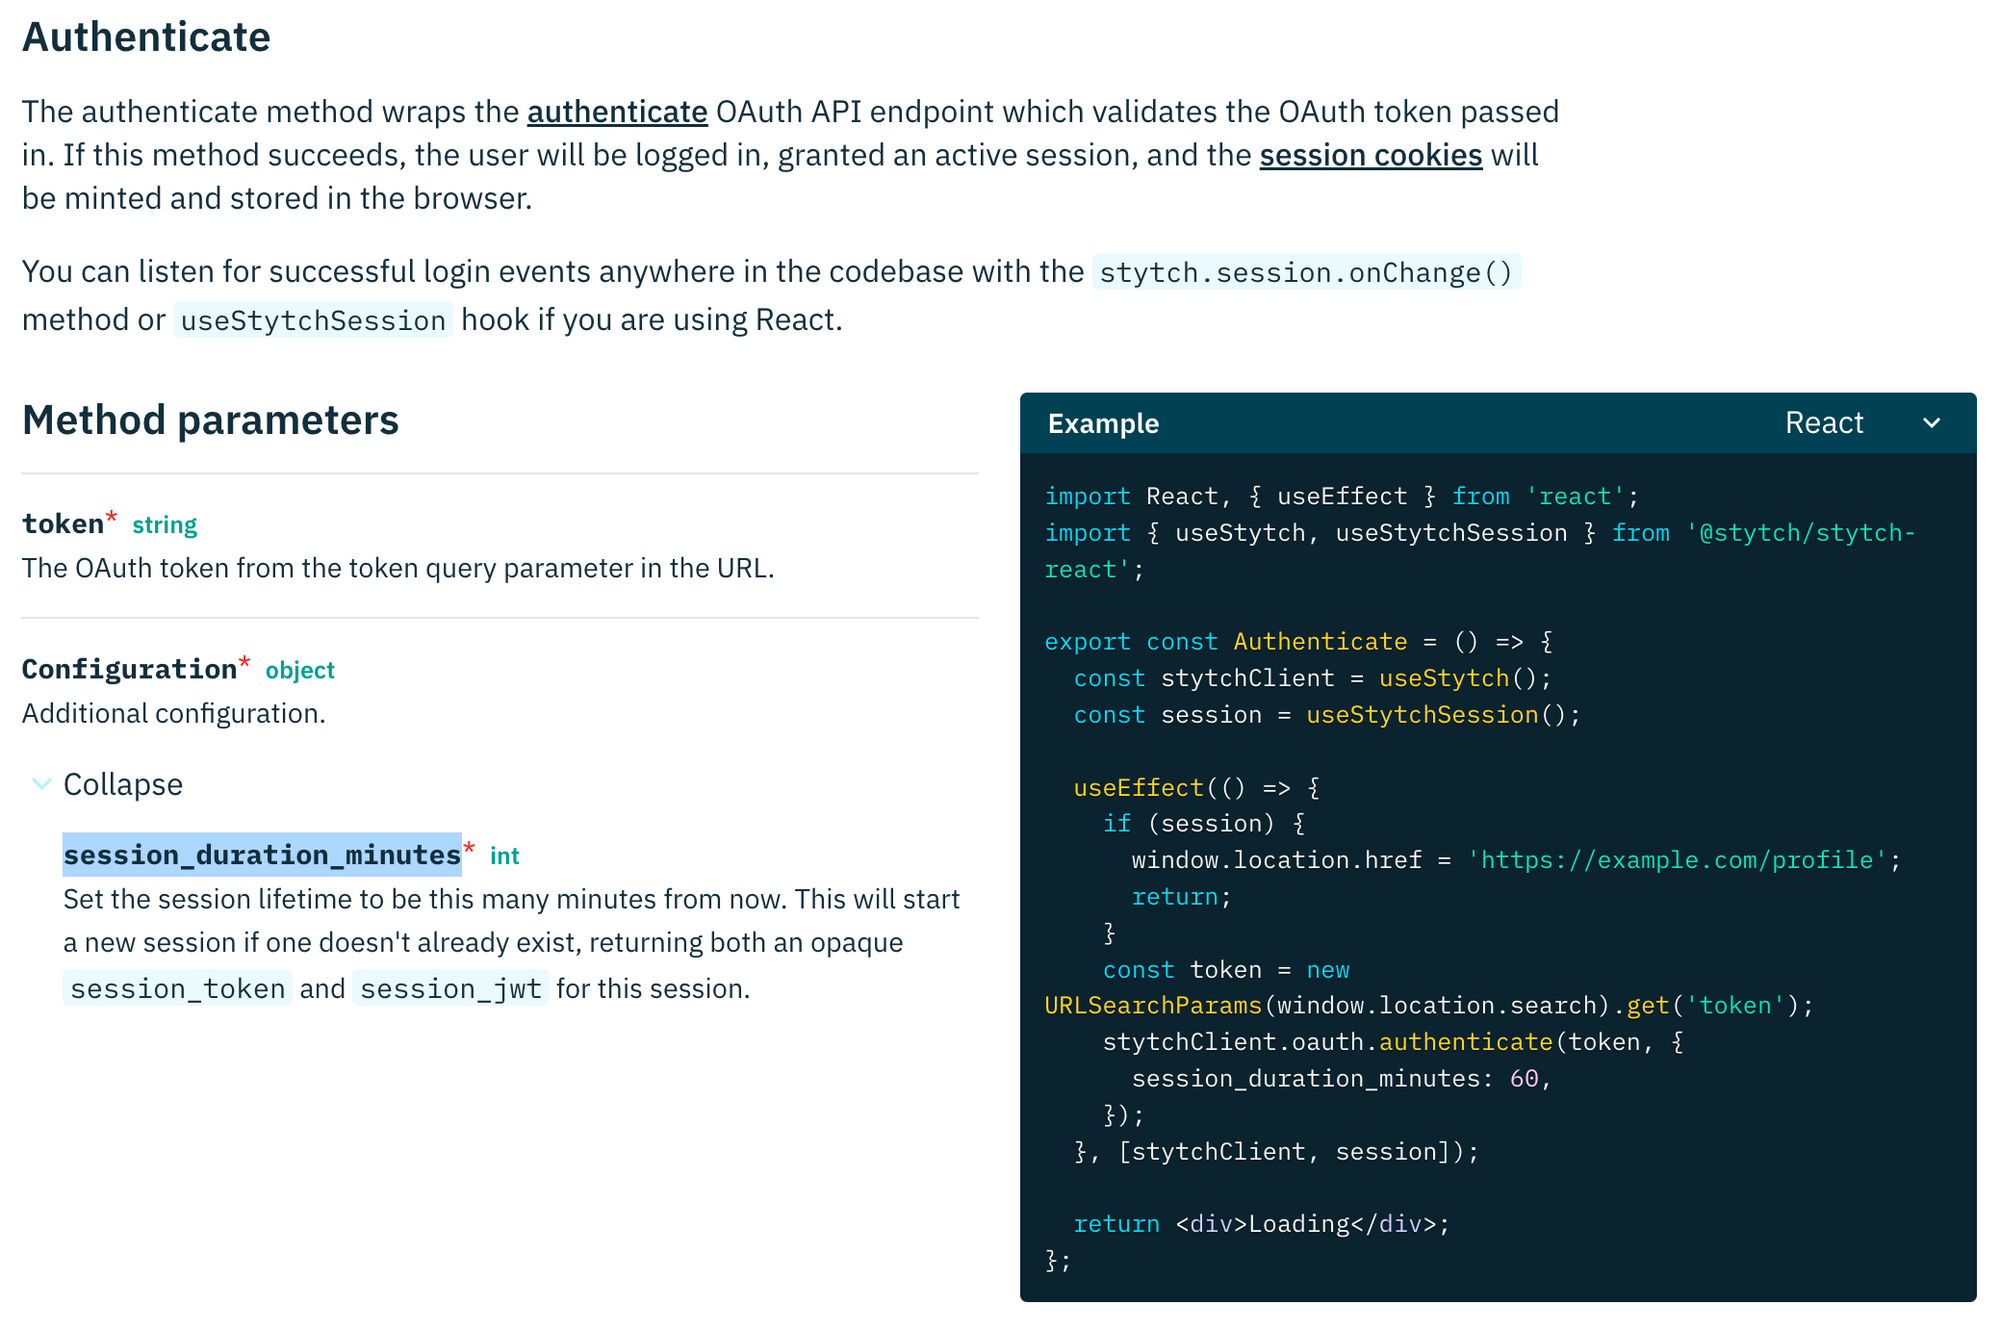Collapse the Configuration parameters section
The image size is (2000, 1328).
tap(108, 784)
